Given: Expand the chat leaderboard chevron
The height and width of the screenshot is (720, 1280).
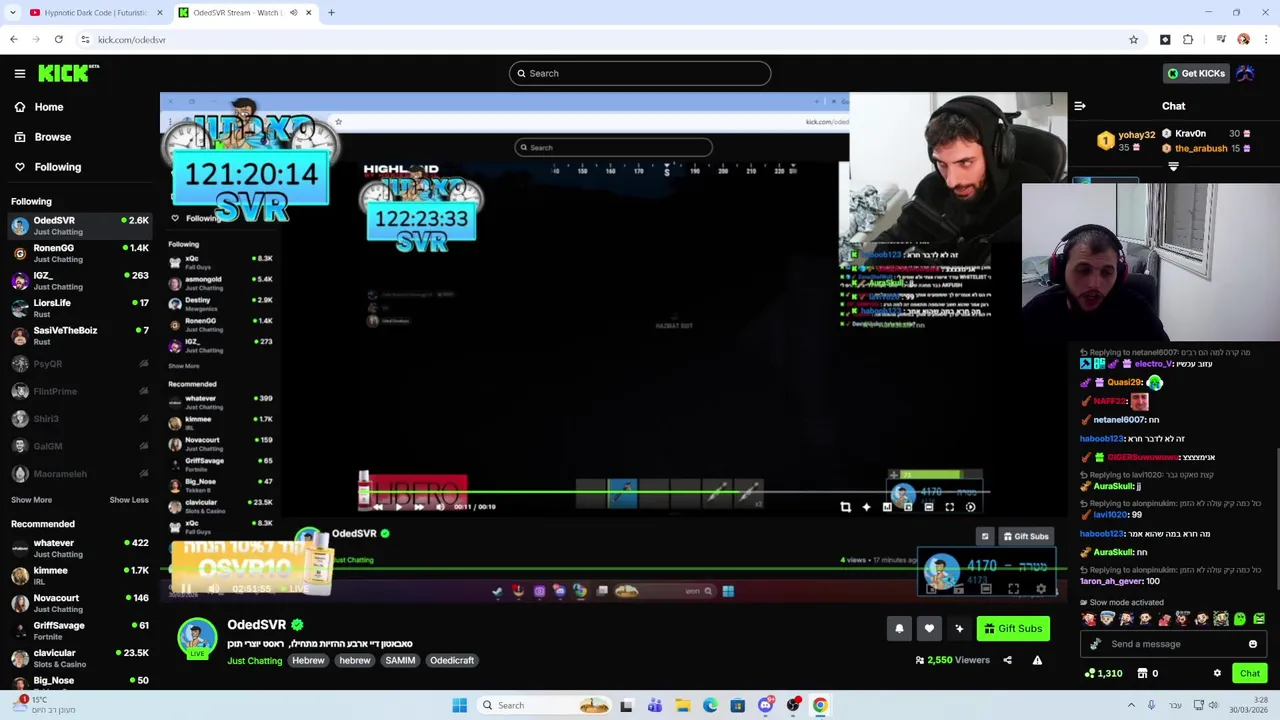Looking at the screenshot, I should pyautogui.click(x=1173, y=168).
